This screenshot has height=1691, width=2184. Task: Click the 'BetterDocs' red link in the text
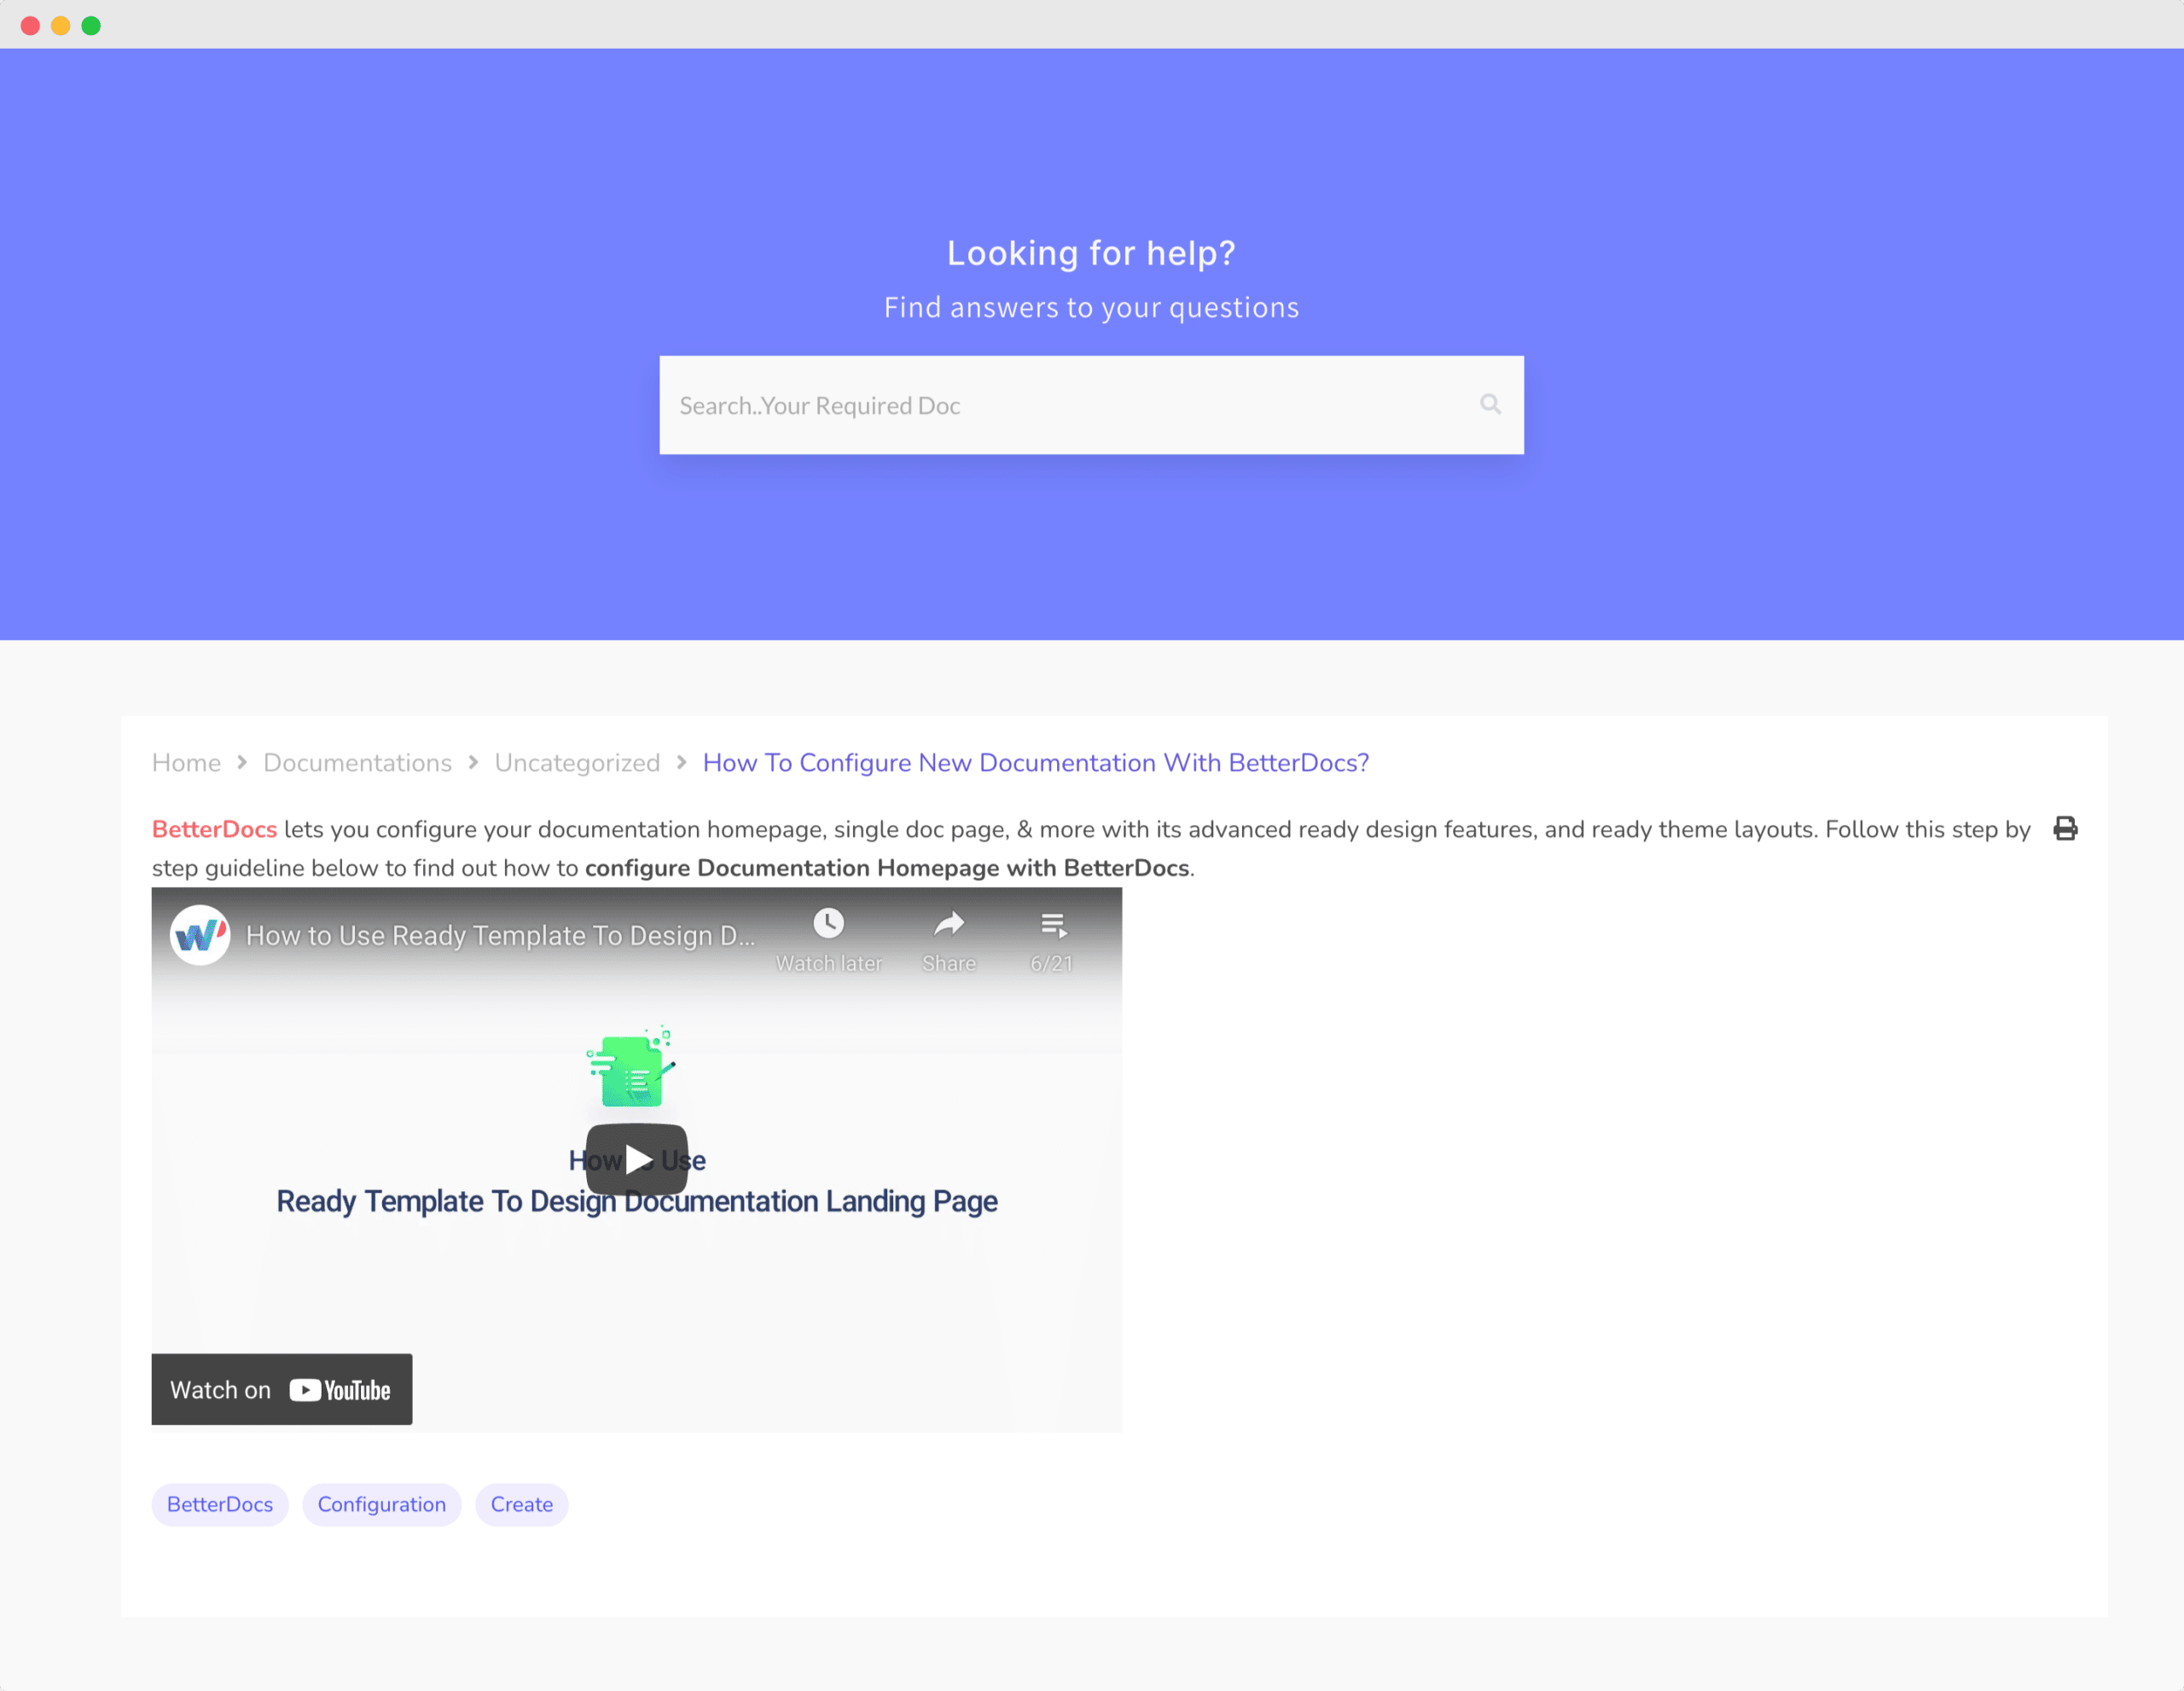[212, 828]
